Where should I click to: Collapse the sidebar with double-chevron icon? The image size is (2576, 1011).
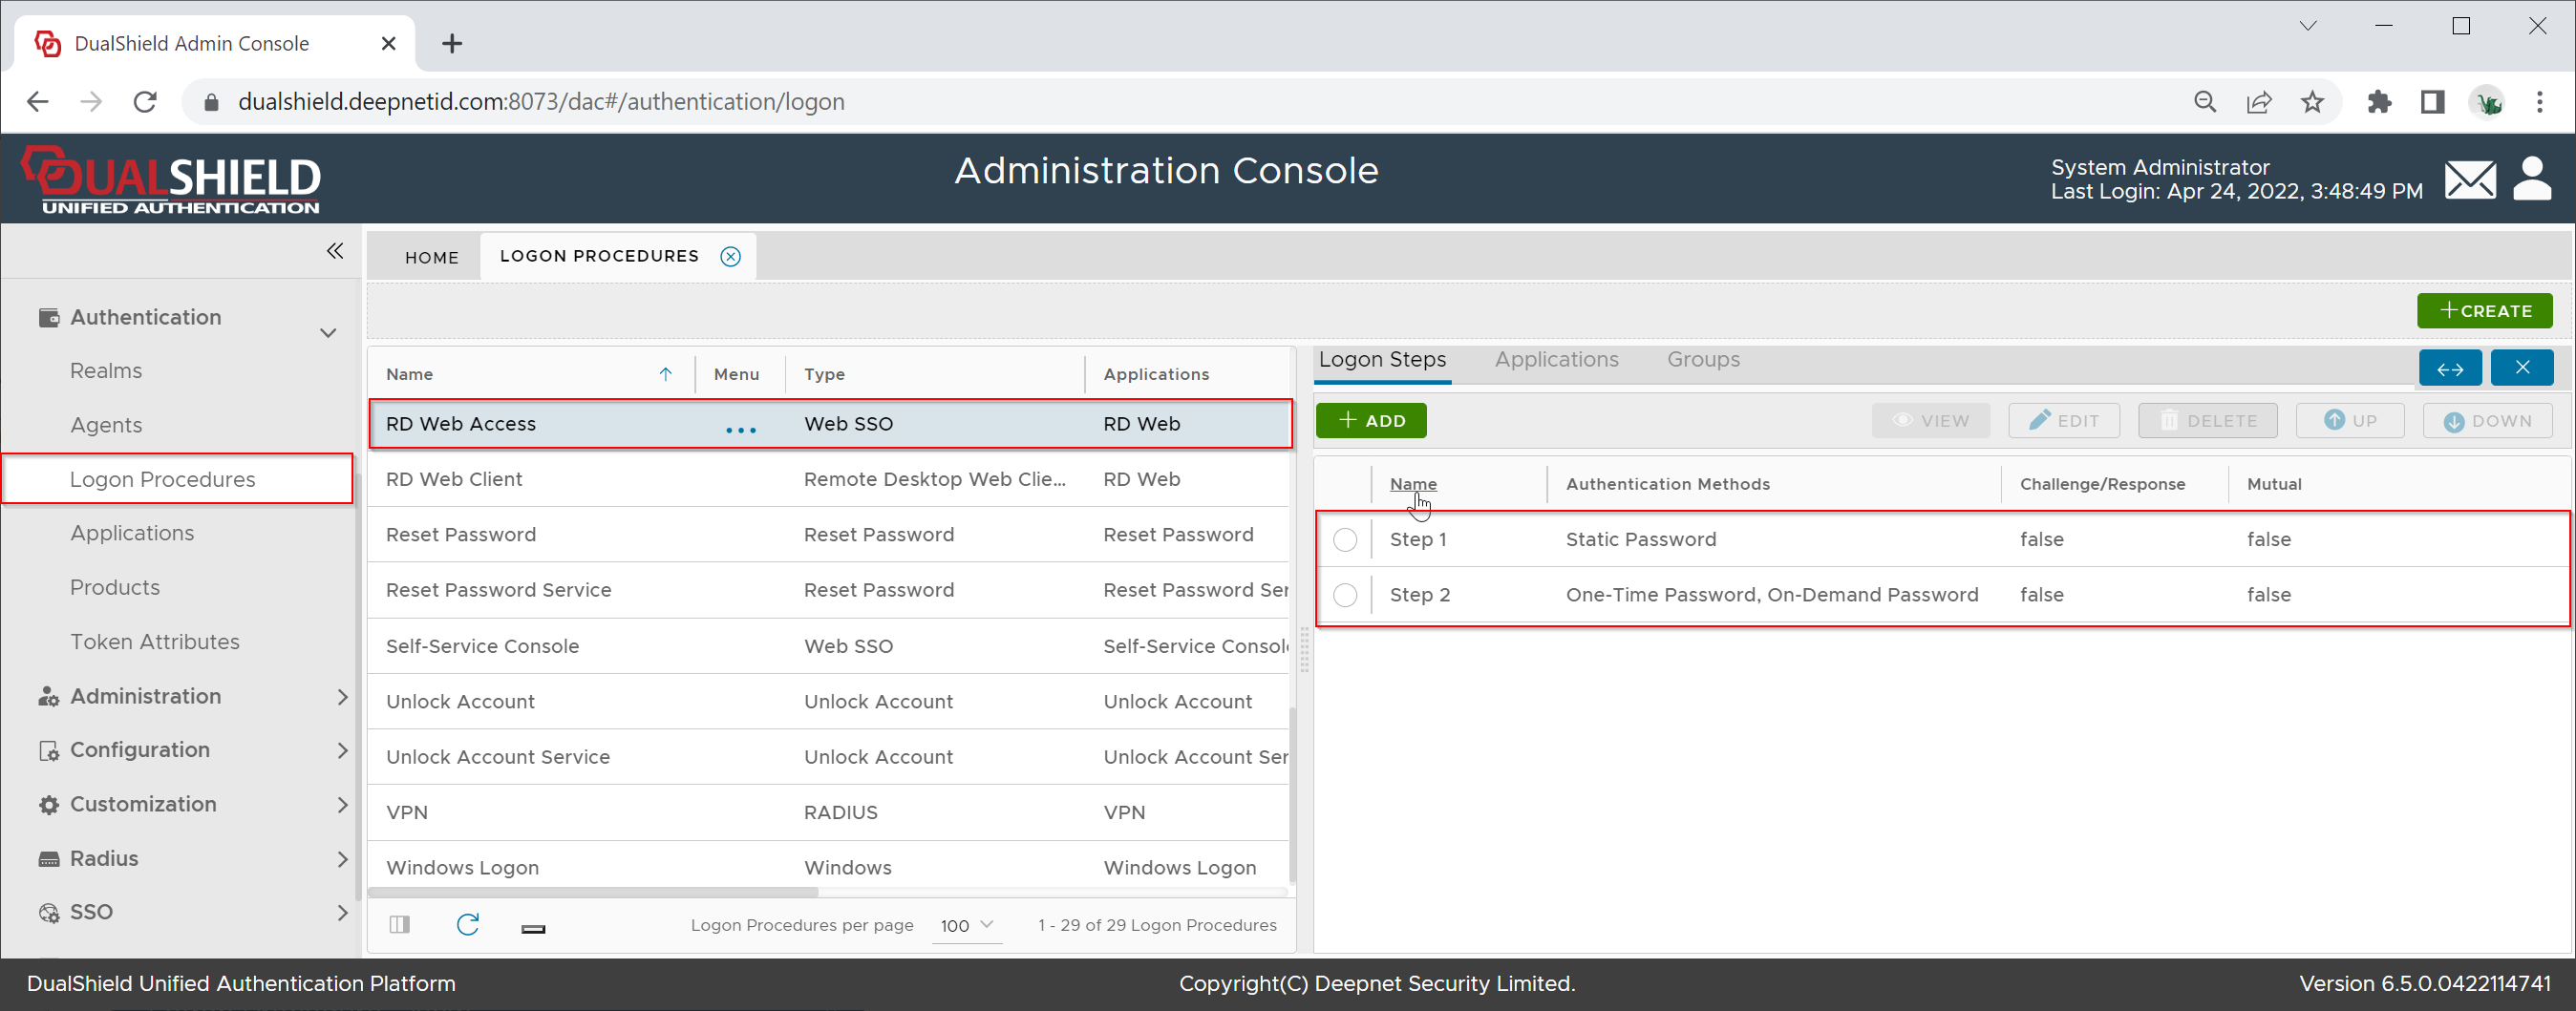[x=335, y=251]
